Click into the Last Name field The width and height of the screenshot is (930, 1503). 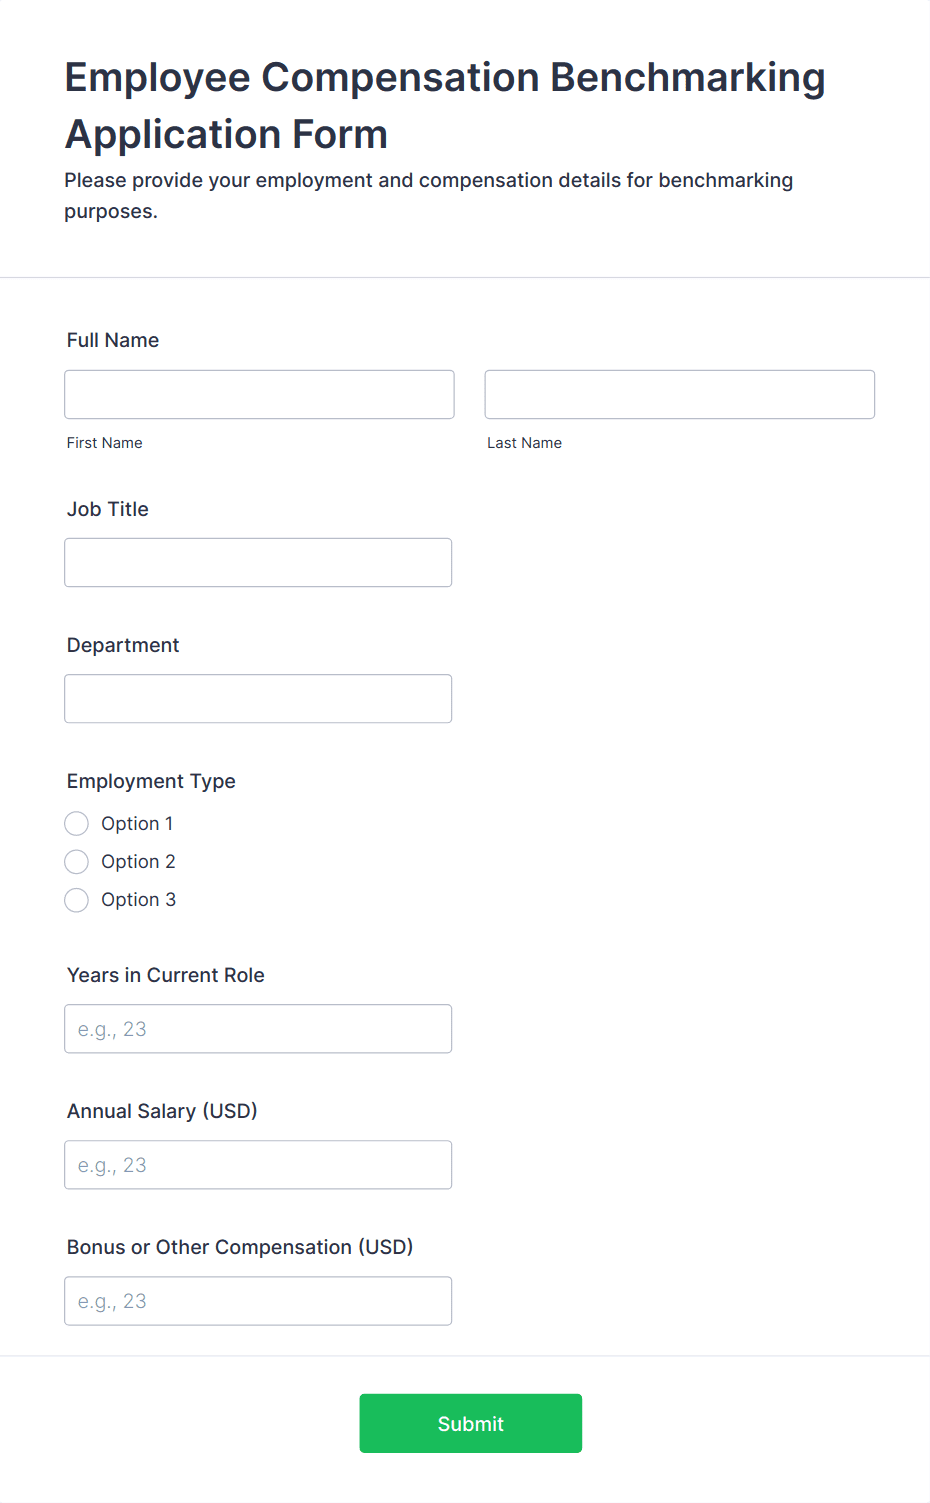(x=678, y=394)
